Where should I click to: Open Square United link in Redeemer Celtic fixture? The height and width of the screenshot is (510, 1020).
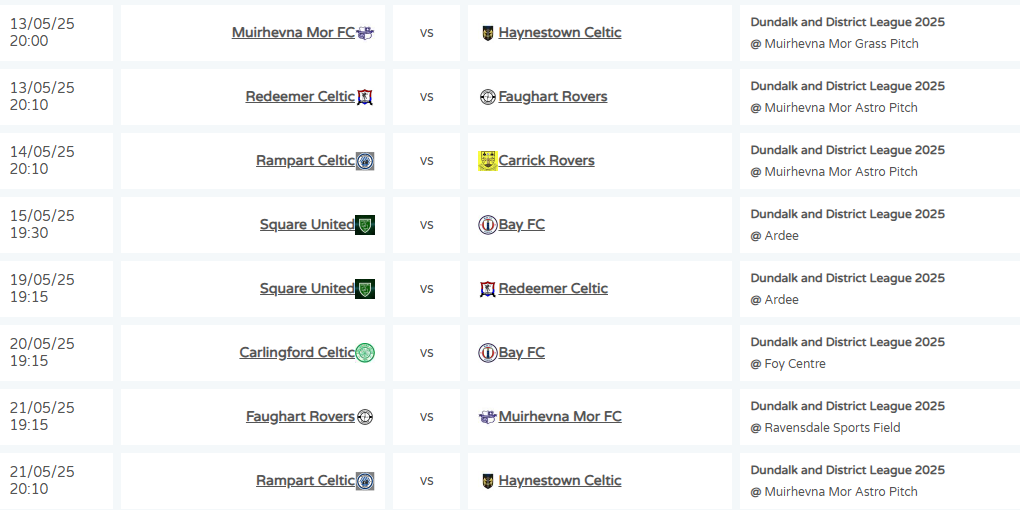(307, 289)
